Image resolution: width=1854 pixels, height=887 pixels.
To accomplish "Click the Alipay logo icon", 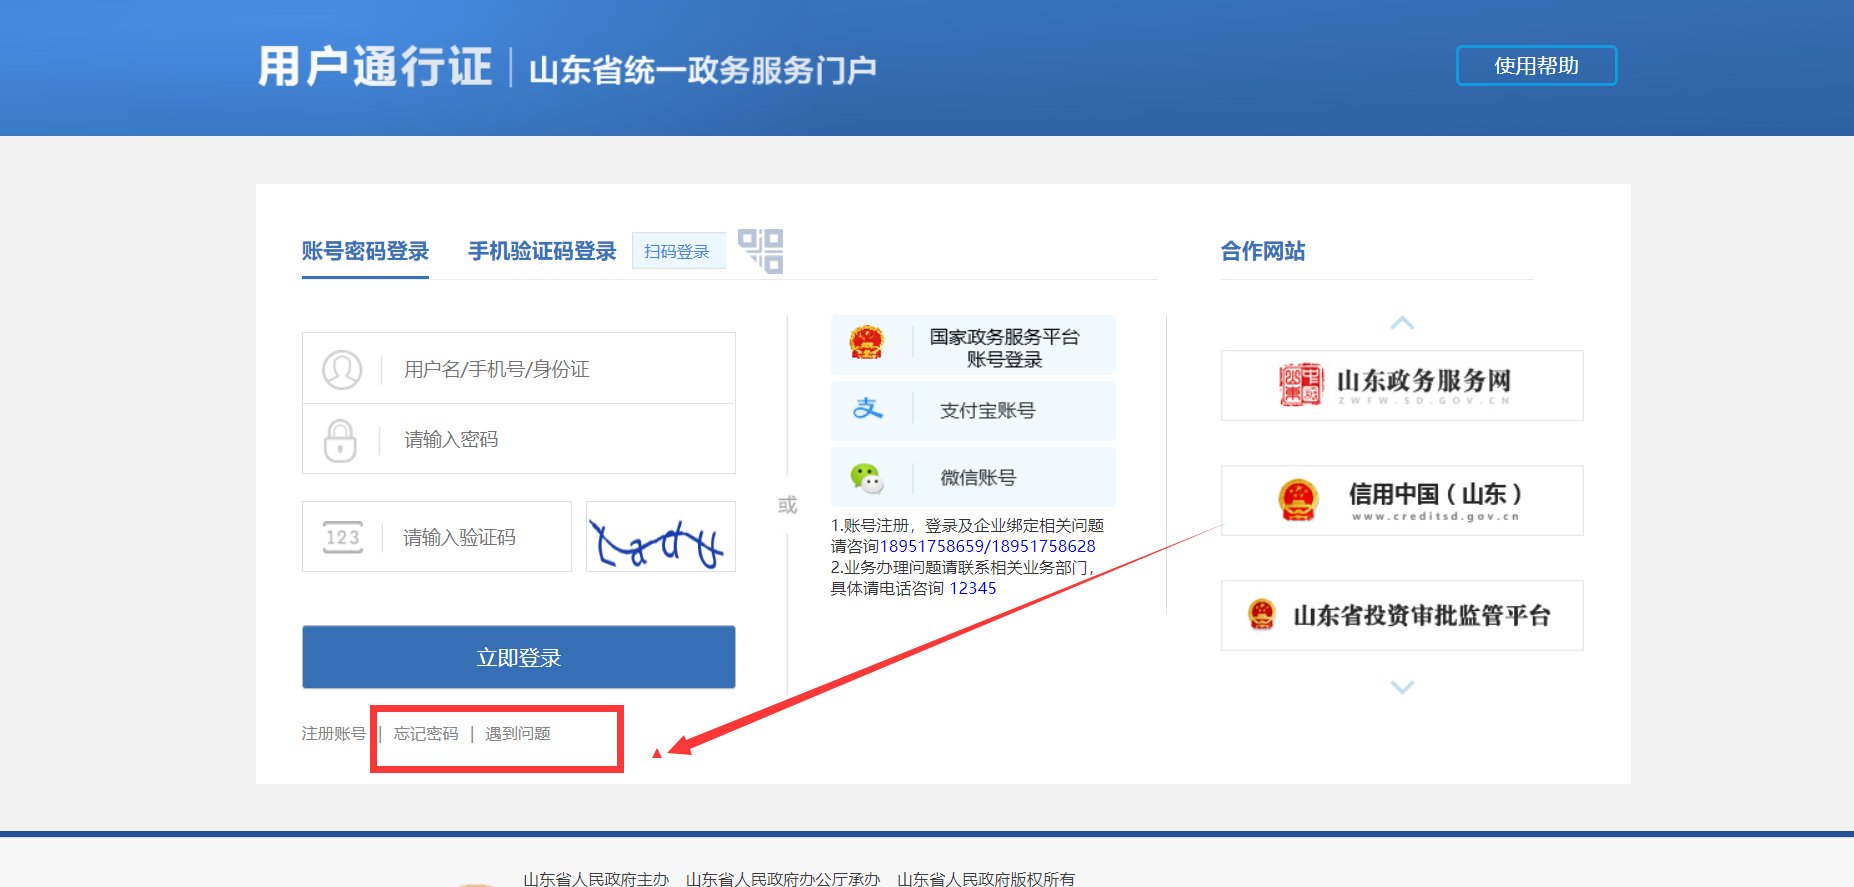I will 867,409.
